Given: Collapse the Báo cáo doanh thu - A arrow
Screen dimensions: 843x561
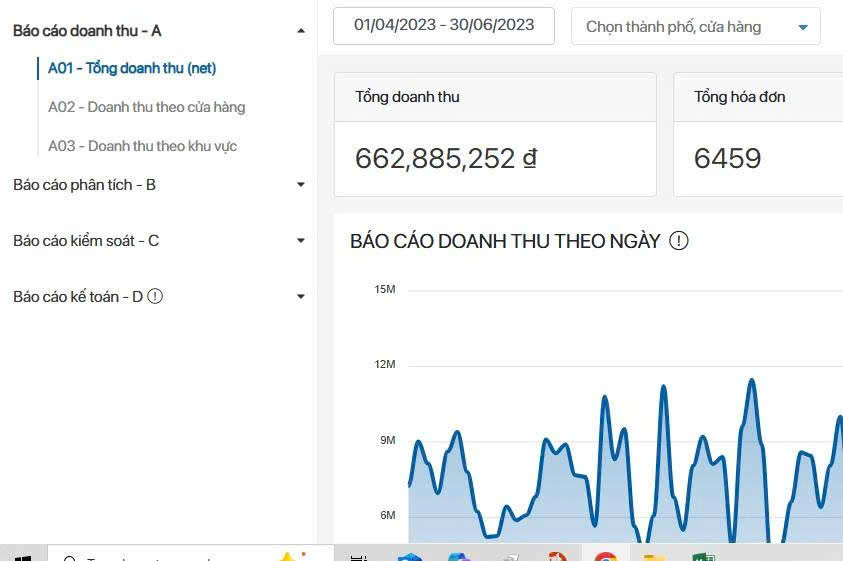Looking at the screenshot, I should 301,31.
